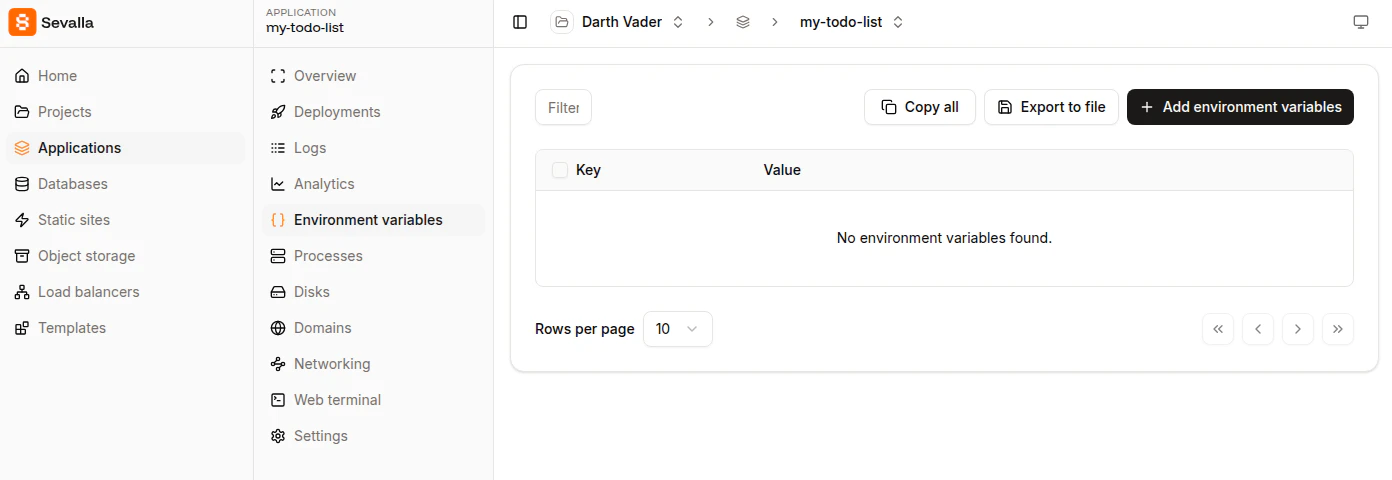Image resolution: width=1392 pixels, height=480 pixels.
Task: Click the Analytics chart icon
Action: [x=278, y=184]
